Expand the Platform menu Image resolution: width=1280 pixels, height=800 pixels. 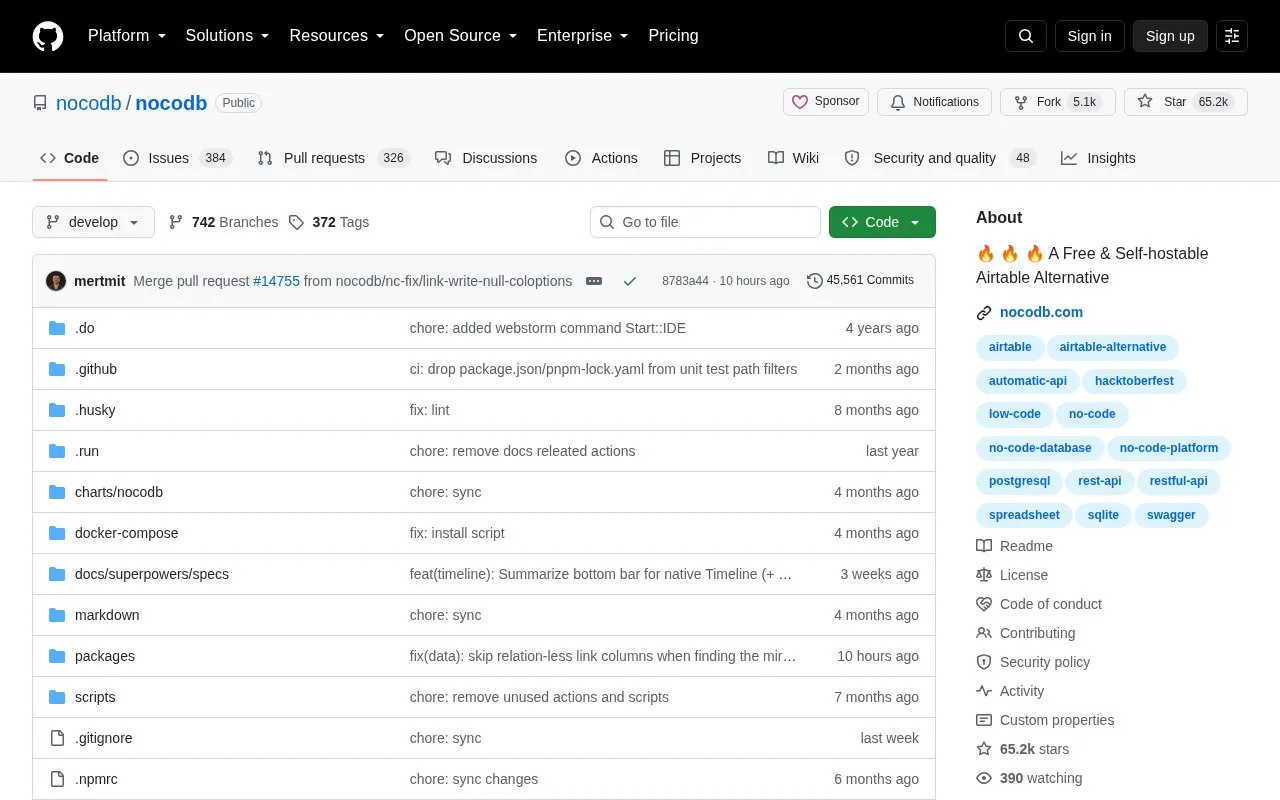coord(127,36)
